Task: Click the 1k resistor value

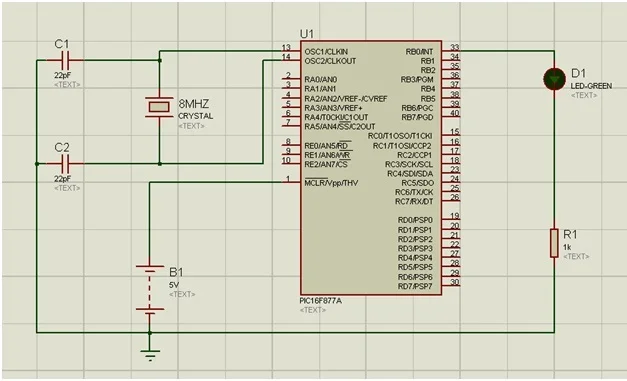Action: pos(567,247)
